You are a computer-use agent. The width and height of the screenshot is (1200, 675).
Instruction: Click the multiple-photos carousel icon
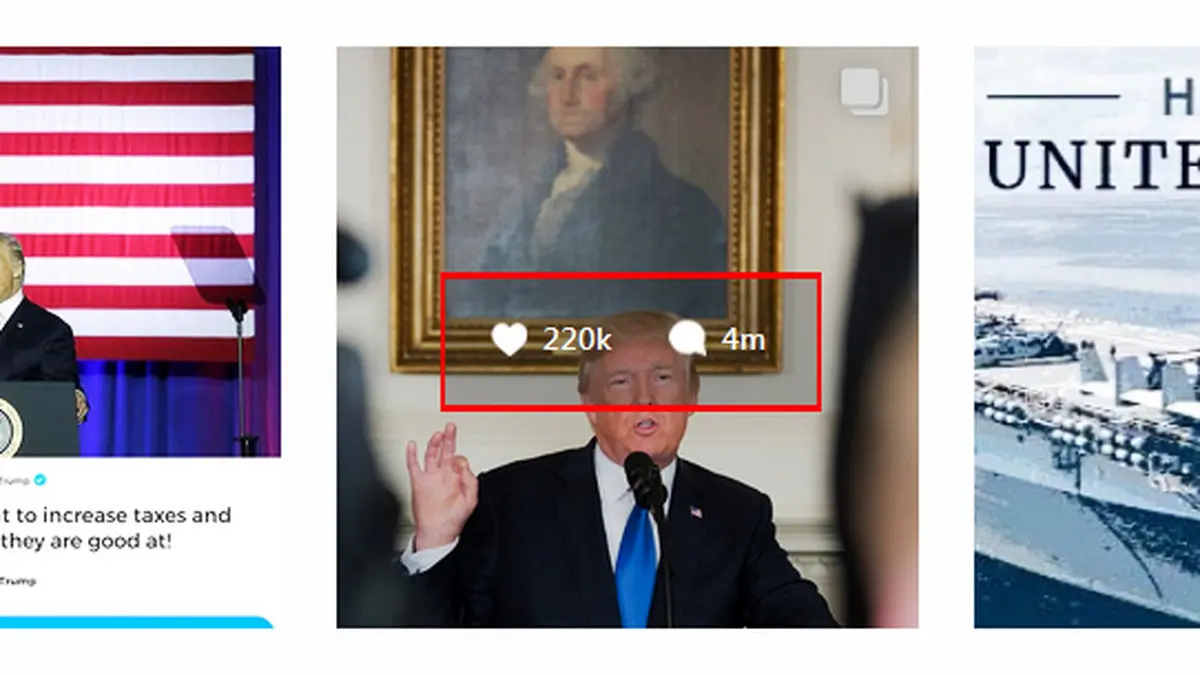[864, 91]
